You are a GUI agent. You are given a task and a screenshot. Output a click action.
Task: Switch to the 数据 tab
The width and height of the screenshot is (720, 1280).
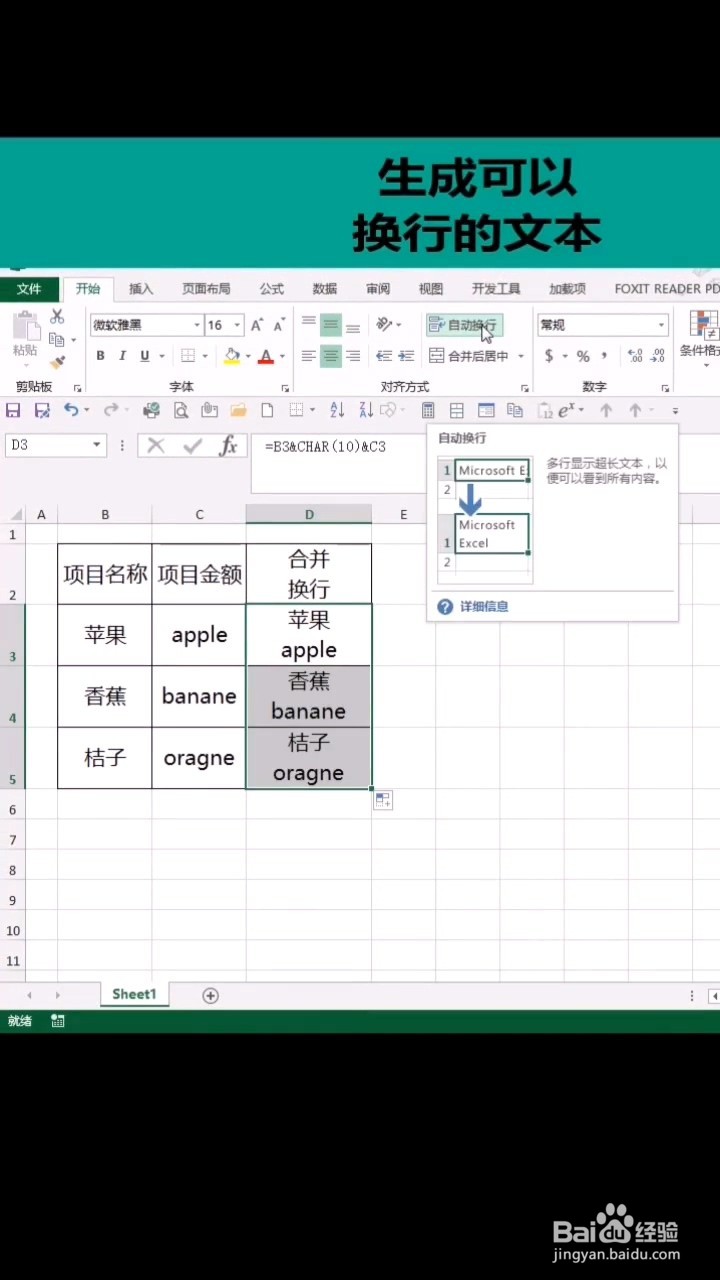(325, 289)
